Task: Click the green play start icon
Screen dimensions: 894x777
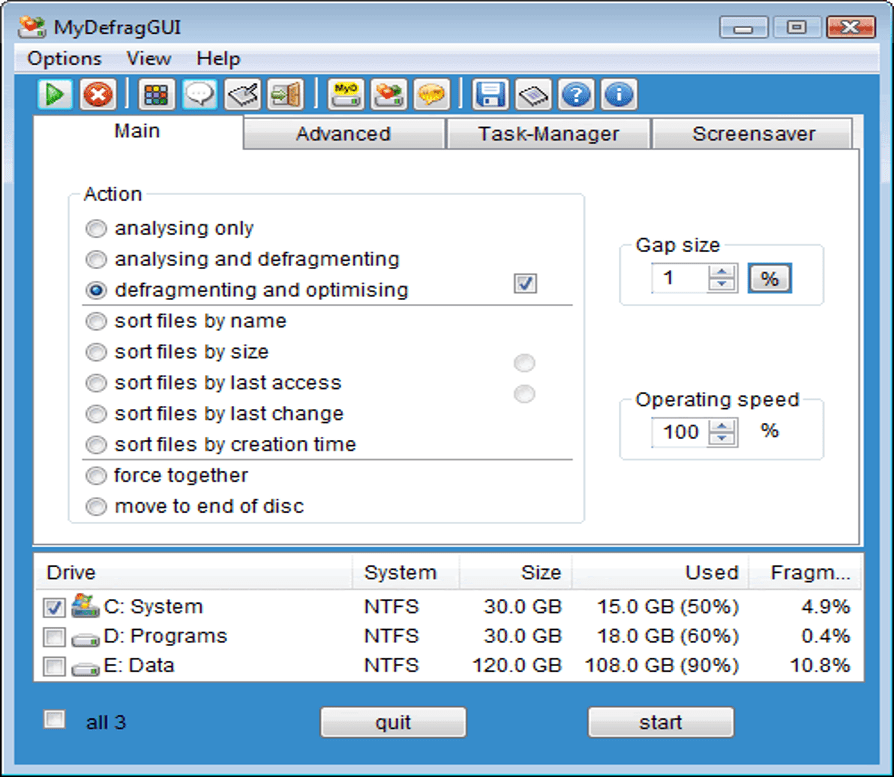Action: [x=55, y=95]
